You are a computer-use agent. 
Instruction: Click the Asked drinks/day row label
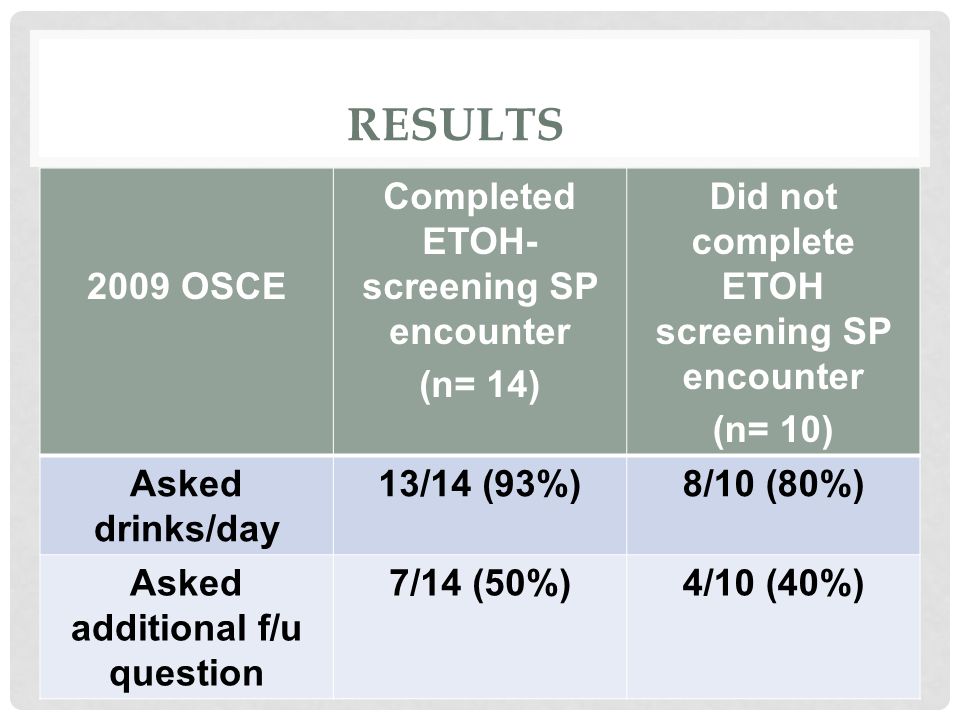[187, 506]
